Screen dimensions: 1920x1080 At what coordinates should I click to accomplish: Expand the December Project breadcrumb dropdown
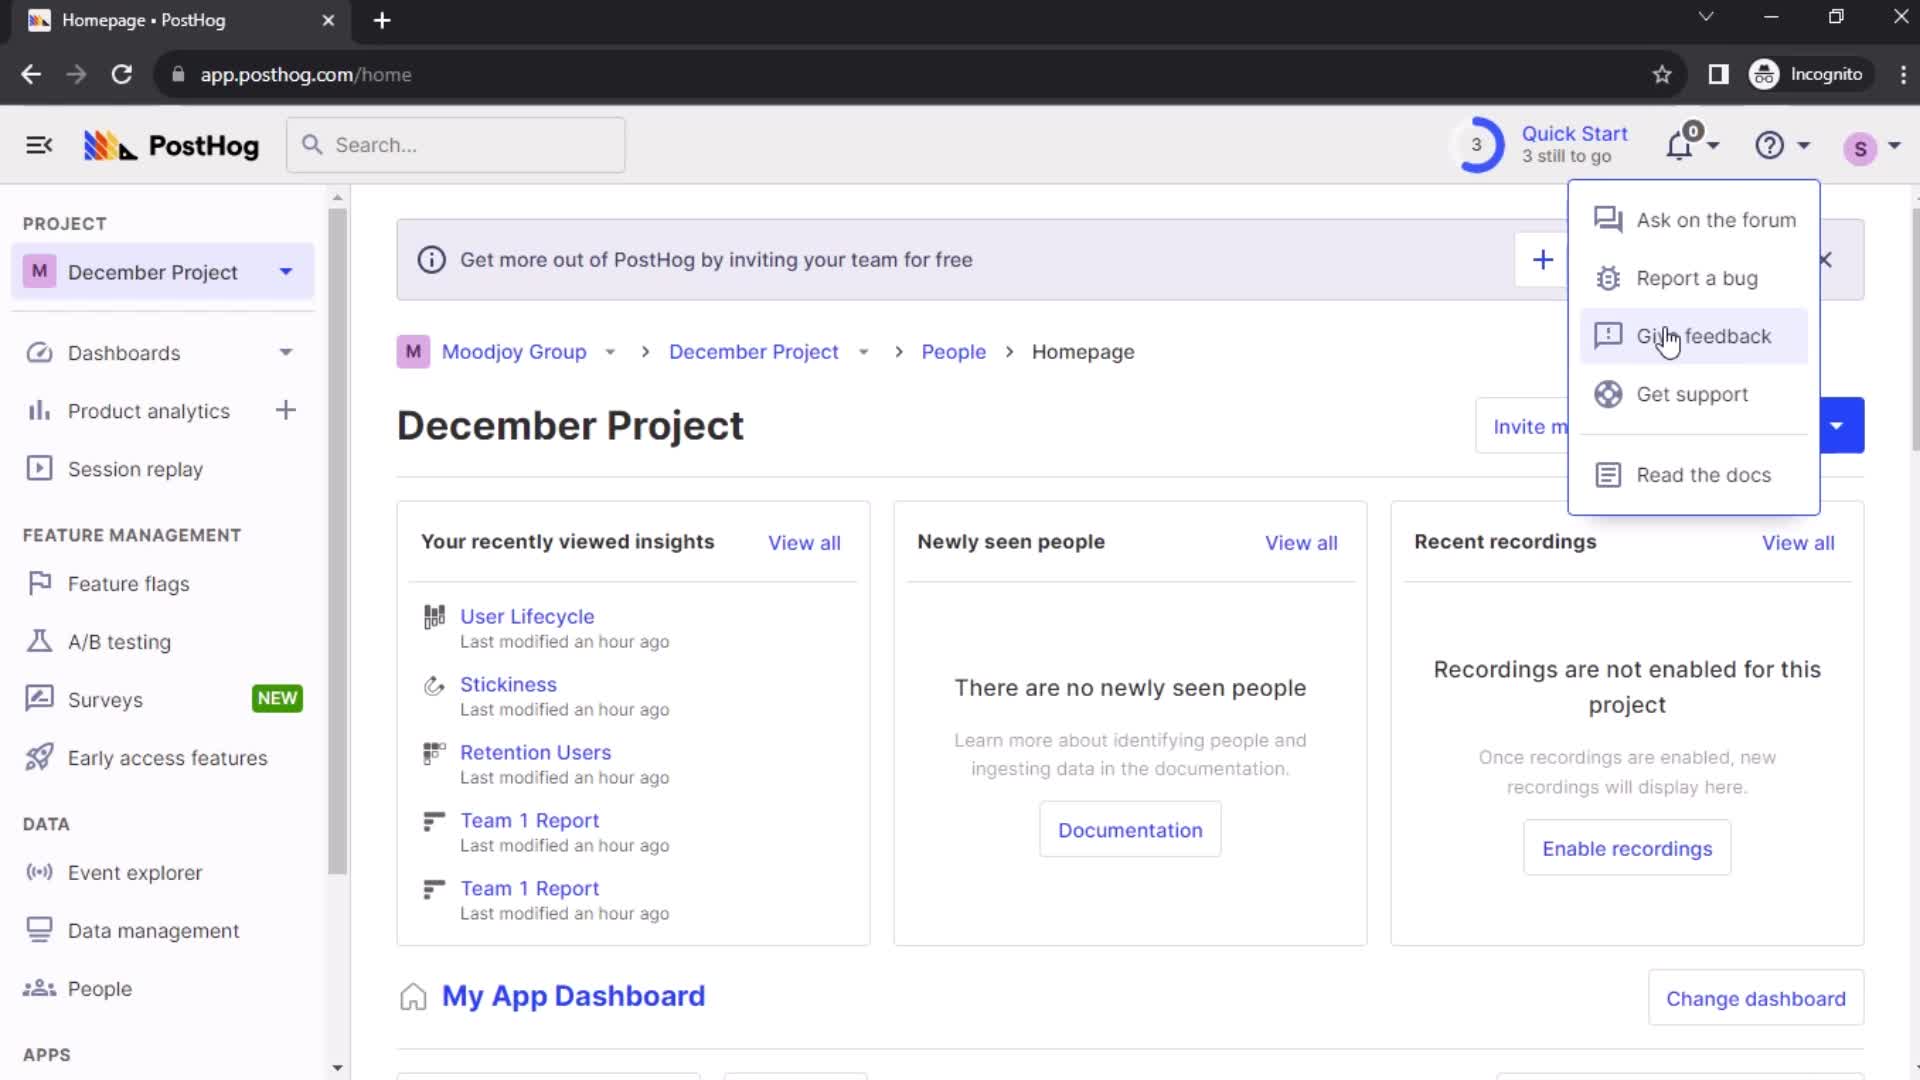pos(864,352)
